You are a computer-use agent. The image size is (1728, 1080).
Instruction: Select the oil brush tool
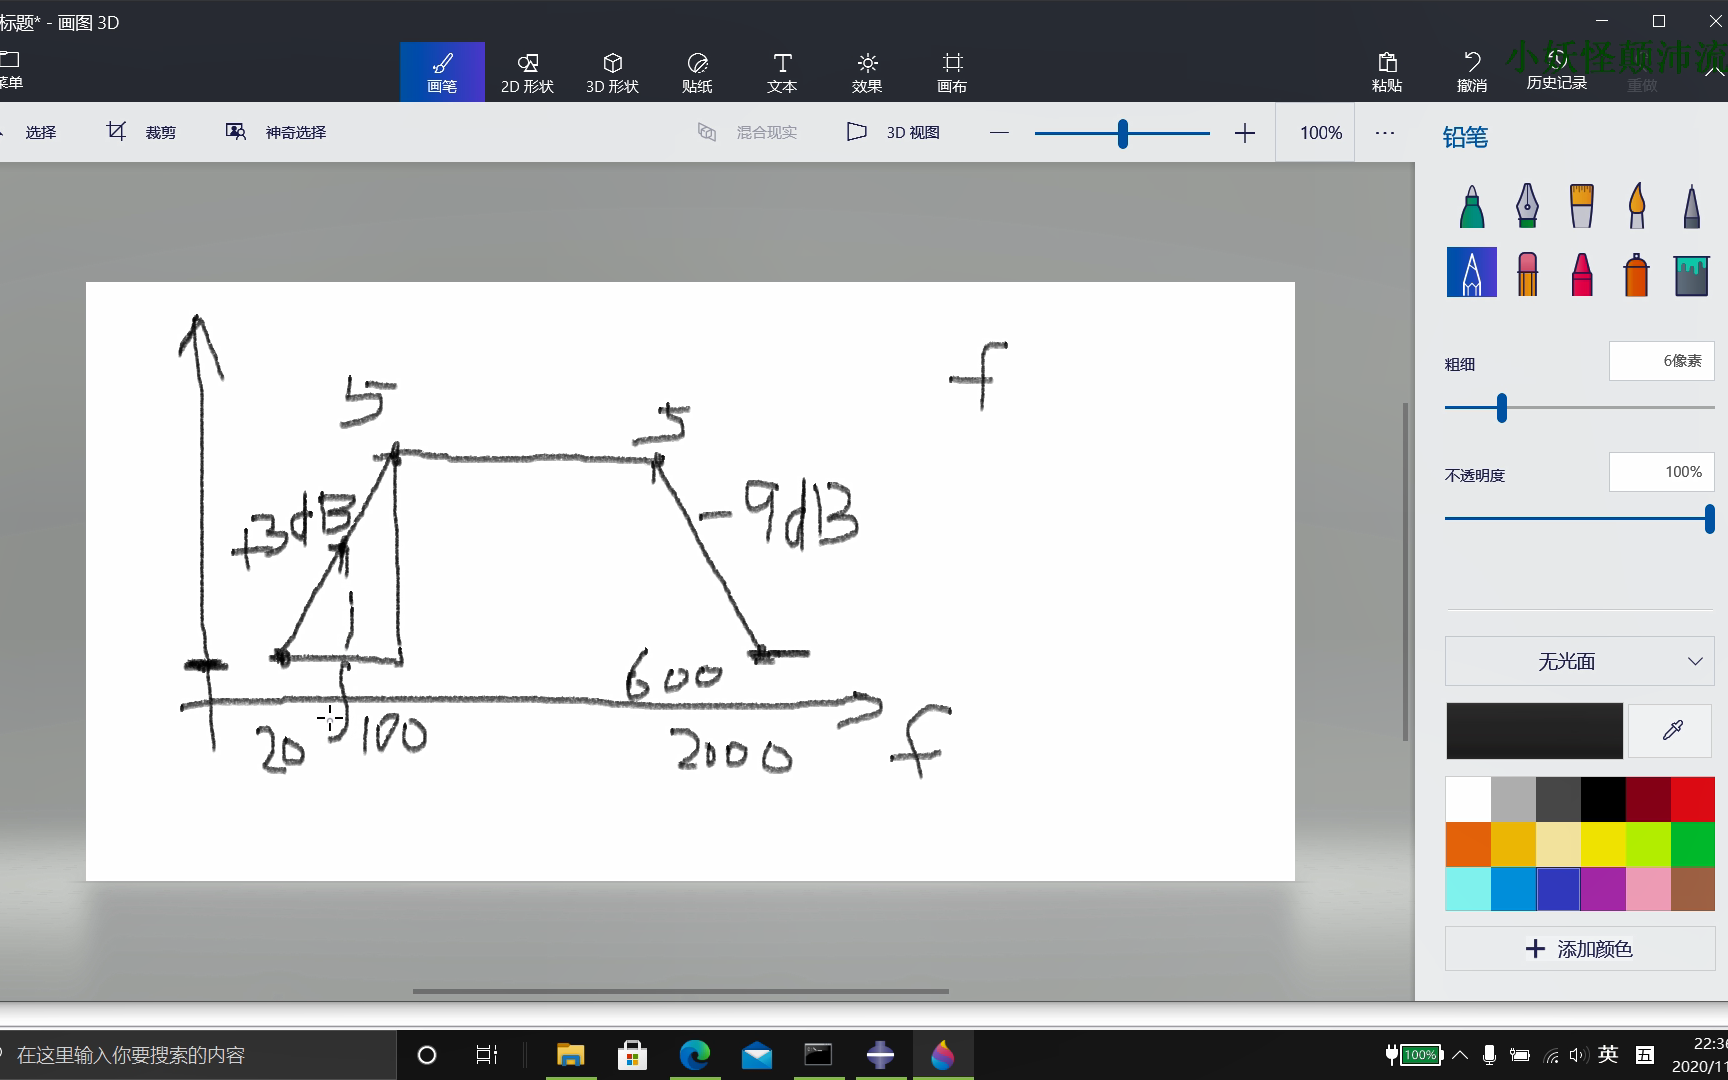pos(1582,206)
